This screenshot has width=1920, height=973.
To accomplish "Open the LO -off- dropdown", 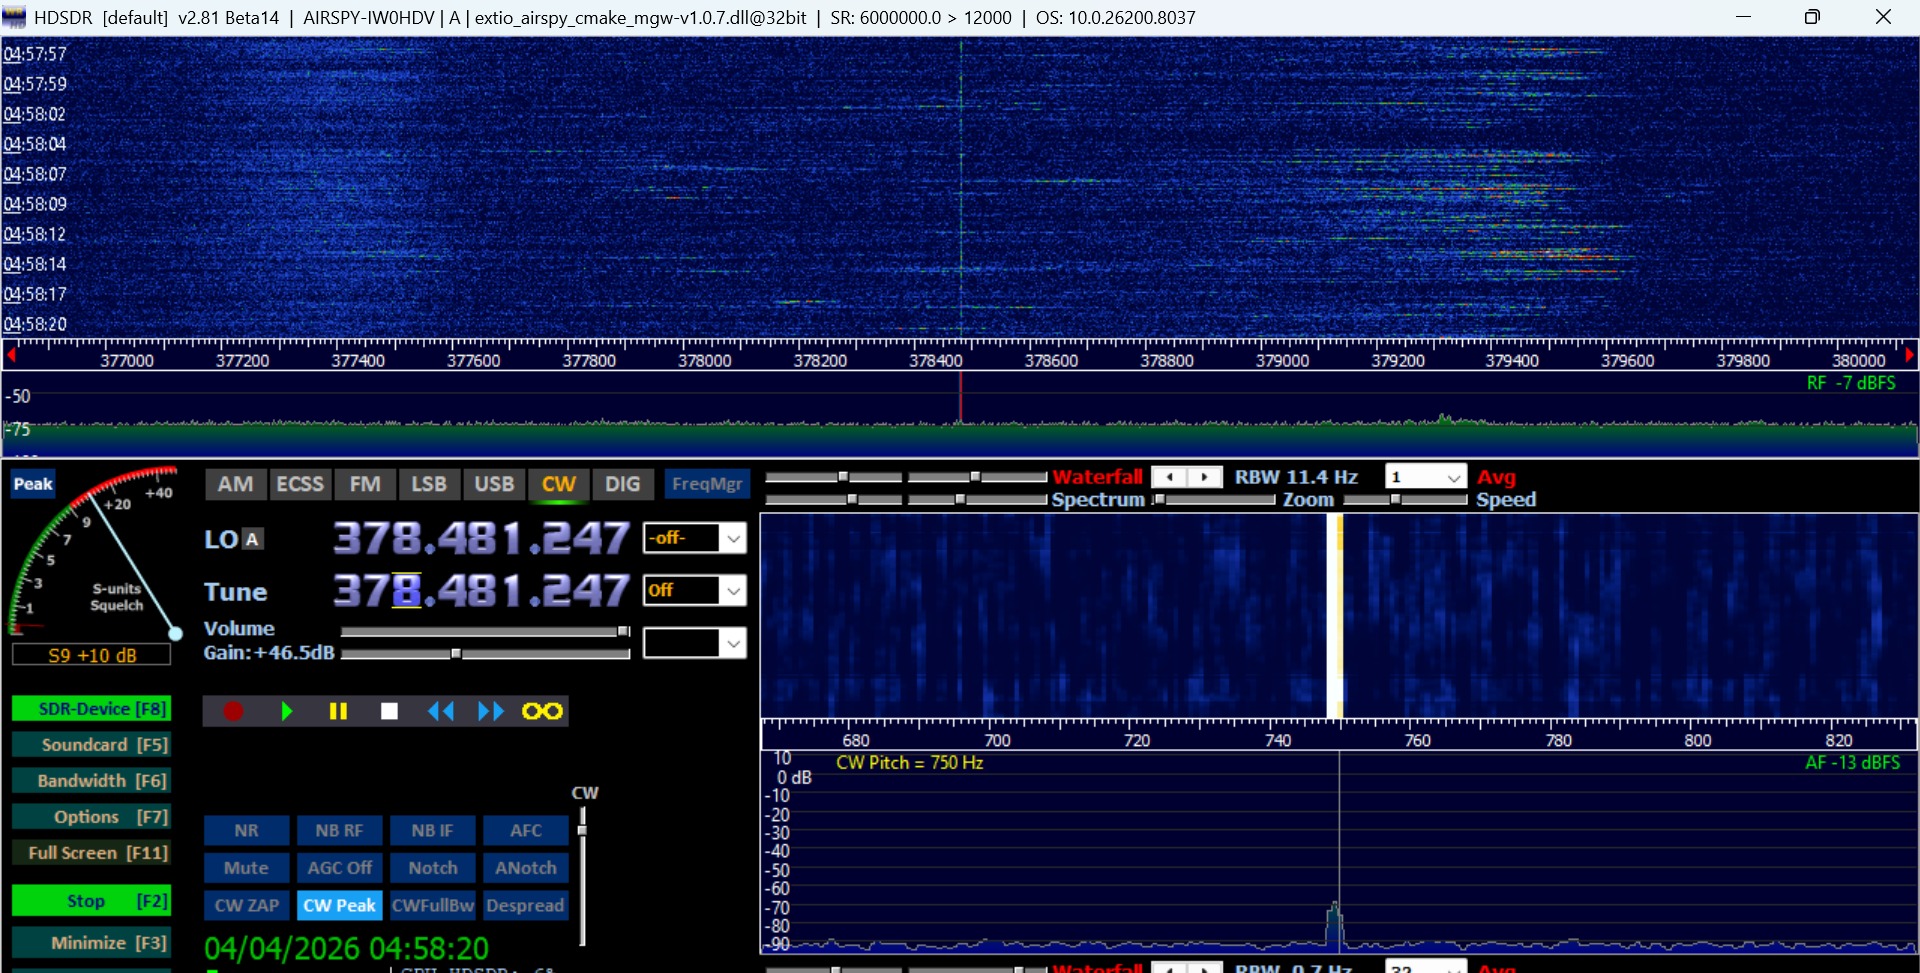I will [x=733, y=538].
